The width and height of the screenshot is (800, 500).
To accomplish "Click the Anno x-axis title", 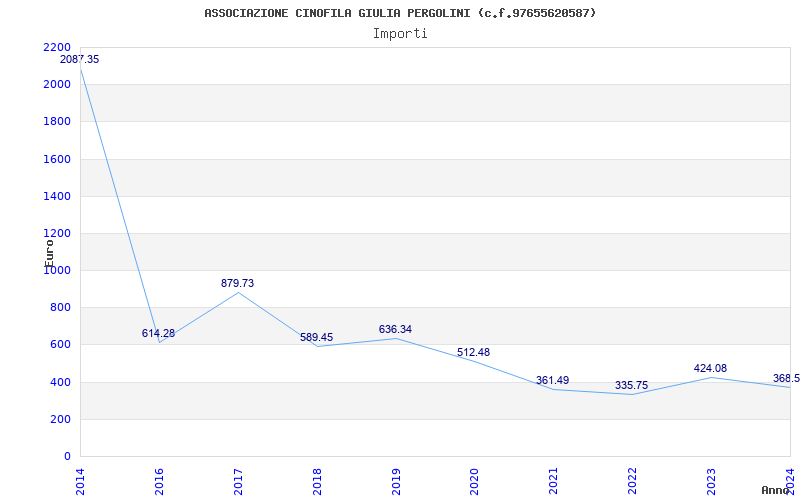I will click(x=776, y=491).
